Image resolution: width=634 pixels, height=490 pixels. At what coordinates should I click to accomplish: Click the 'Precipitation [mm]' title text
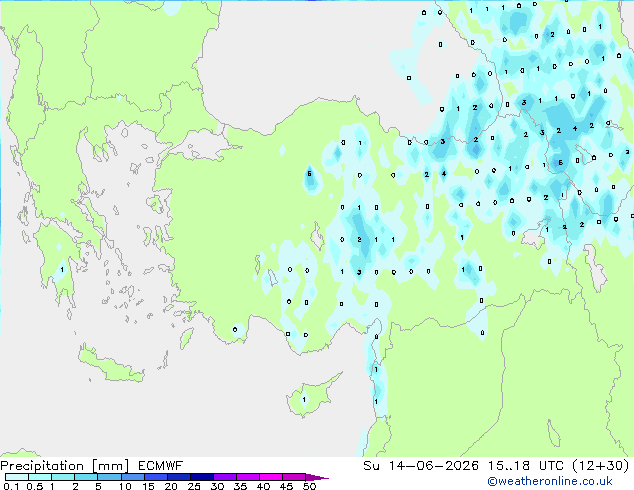65,466
